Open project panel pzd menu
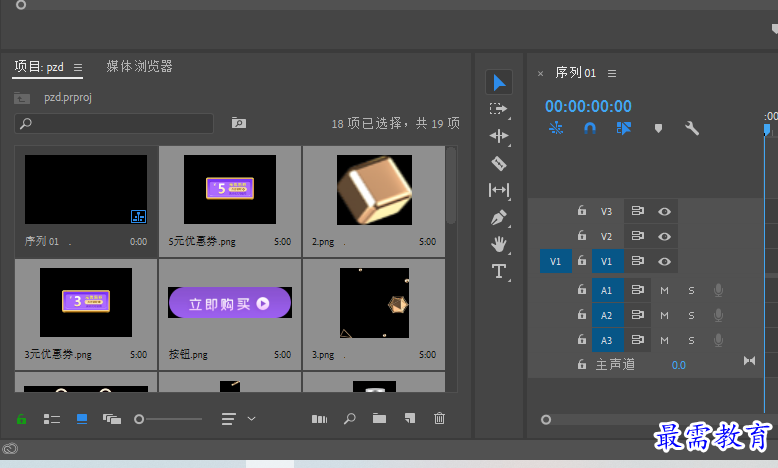Image resolution: width=778 pixels, height=468 pixels. click(78, 67)
